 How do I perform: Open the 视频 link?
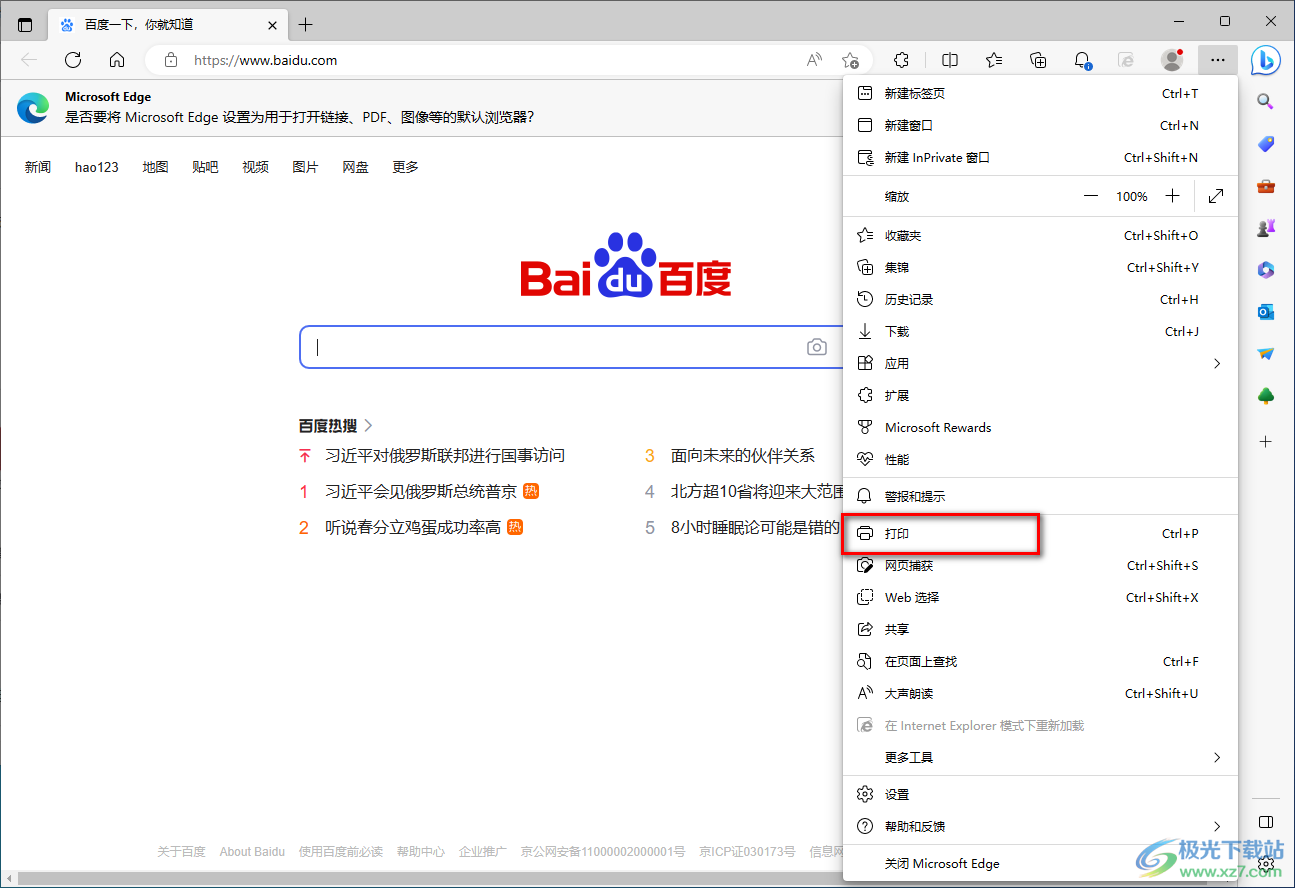point(255,167)
